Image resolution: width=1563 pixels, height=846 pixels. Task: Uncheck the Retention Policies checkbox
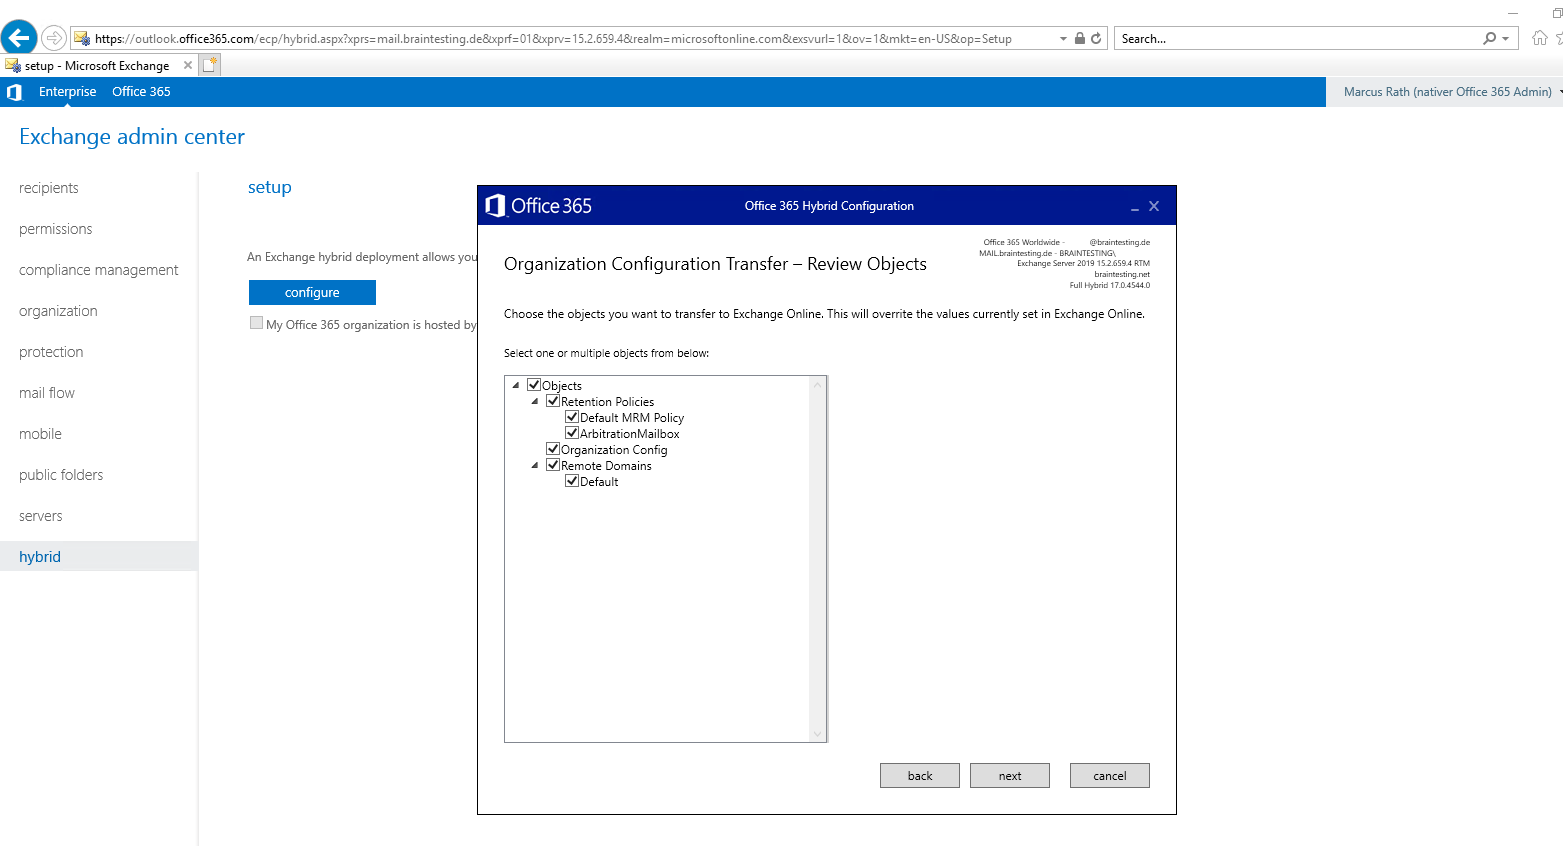[x=553, y=401]
